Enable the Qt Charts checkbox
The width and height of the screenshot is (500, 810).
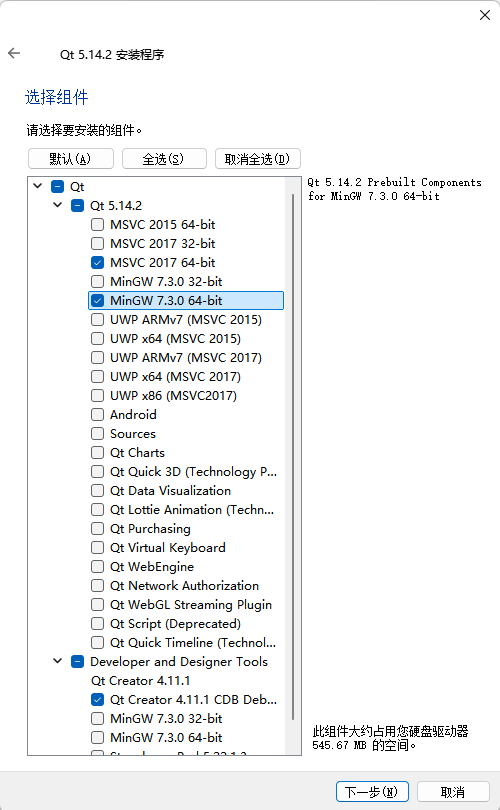[97, 453]
